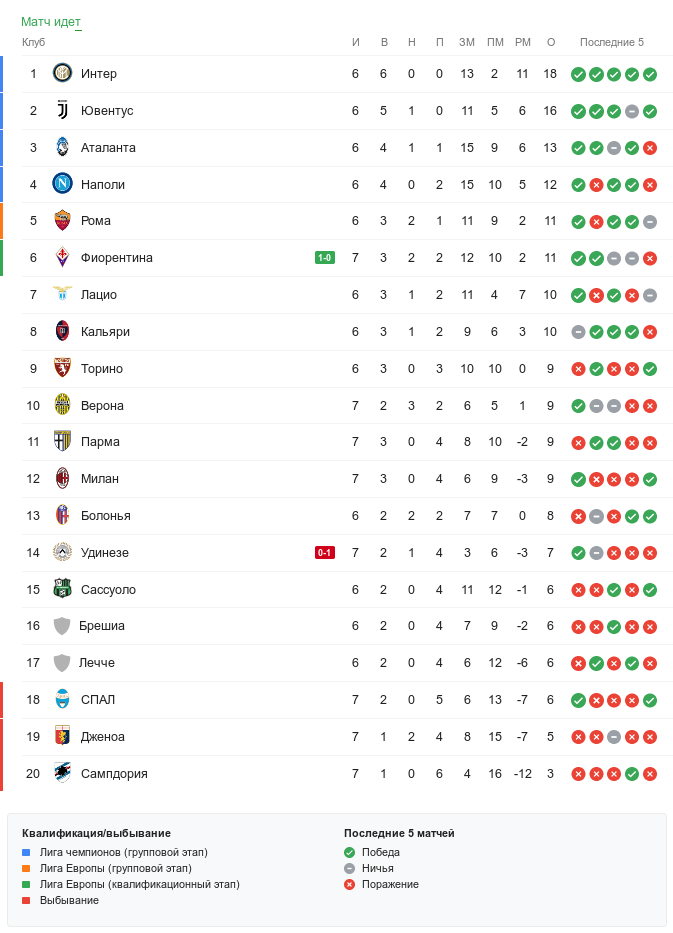The image size is (673, 933).
Task: Select the 'Матч идет' tab
Action: [51, 22]
